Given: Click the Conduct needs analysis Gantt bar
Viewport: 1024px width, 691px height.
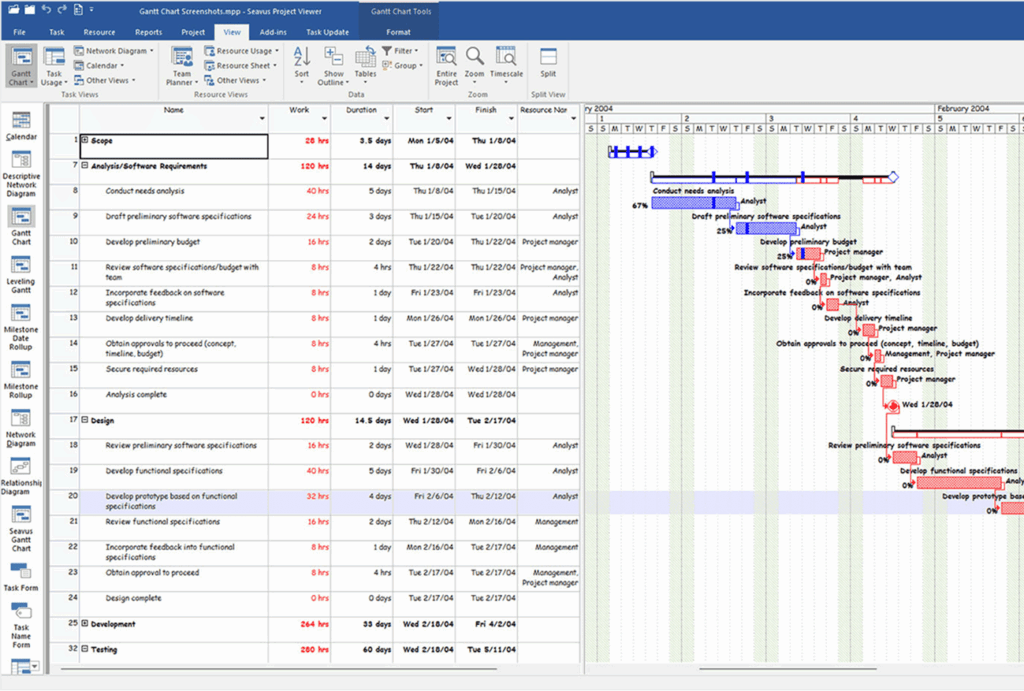Looking at the screenshot, I should 695,204.
